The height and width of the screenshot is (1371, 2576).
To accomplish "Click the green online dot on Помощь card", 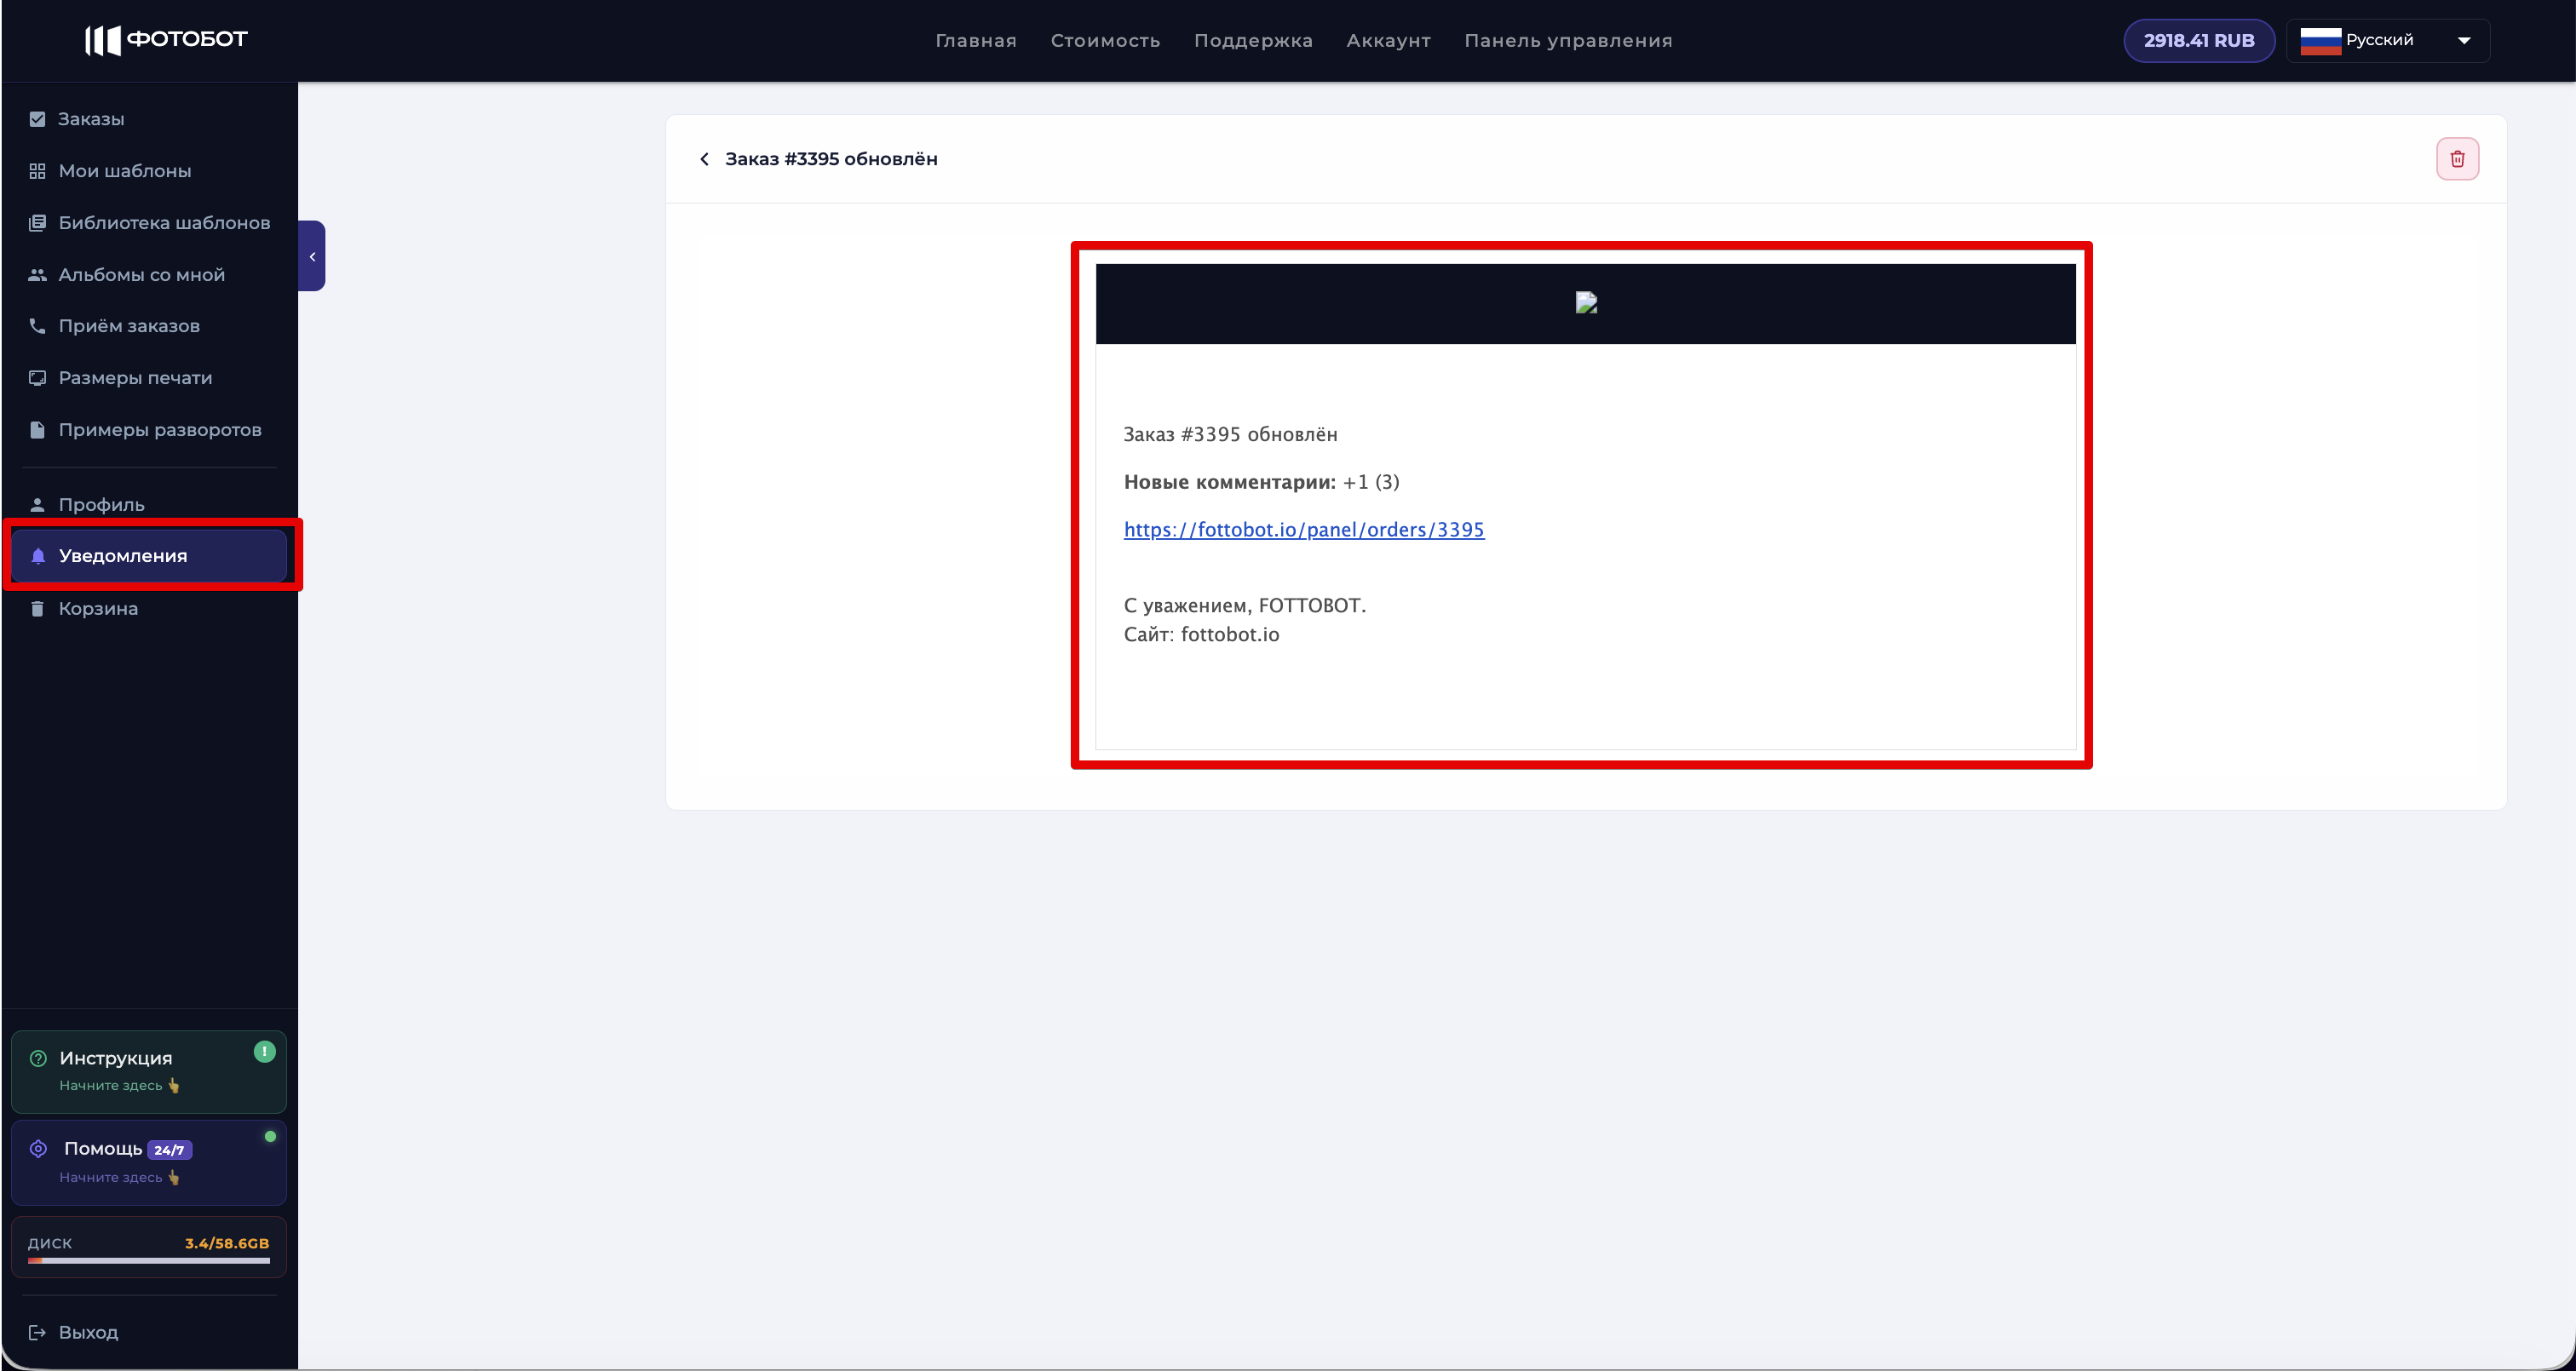I will [270, 1136].
